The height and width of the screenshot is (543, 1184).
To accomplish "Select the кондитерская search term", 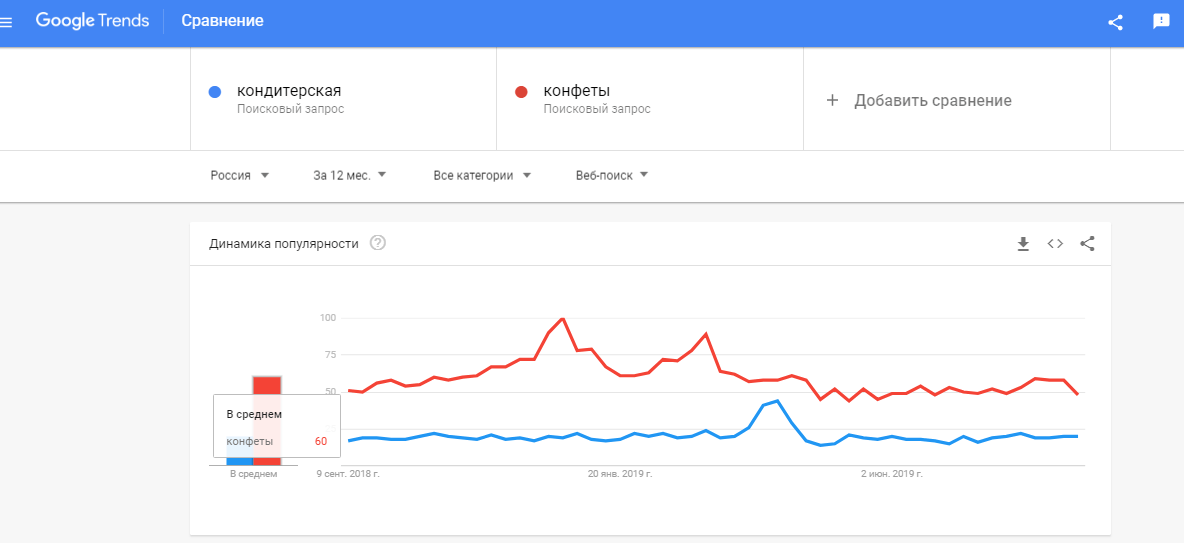I will (289, 92).
